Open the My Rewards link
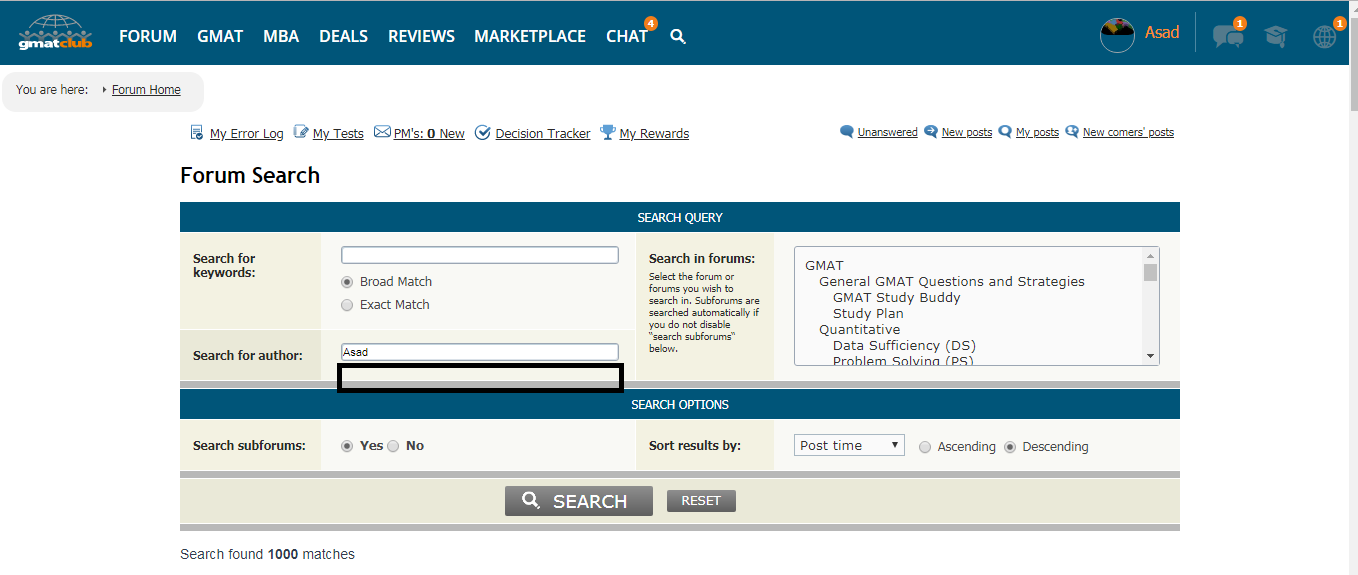The height and width of the screenshot is (575, 1358). tap(654, 134)
